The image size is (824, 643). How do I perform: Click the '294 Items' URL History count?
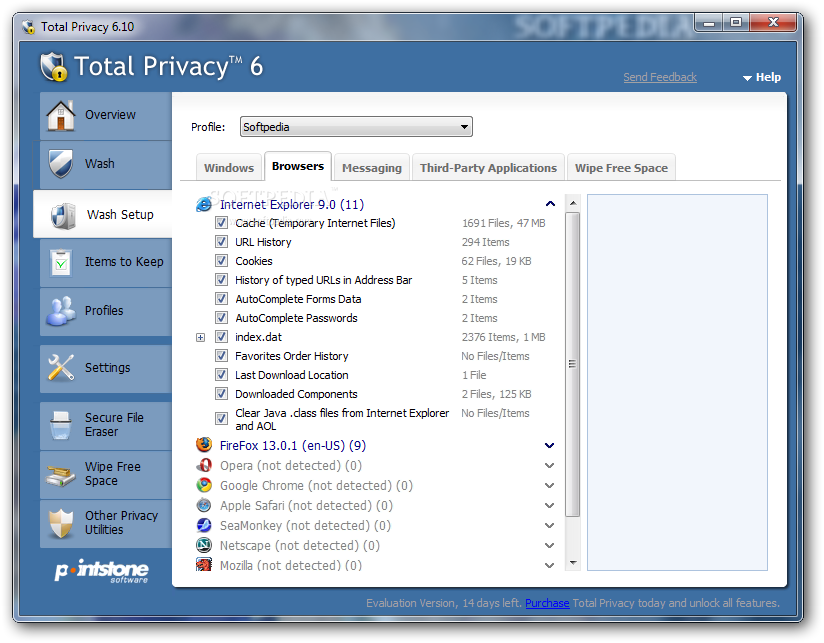[486, 242]
